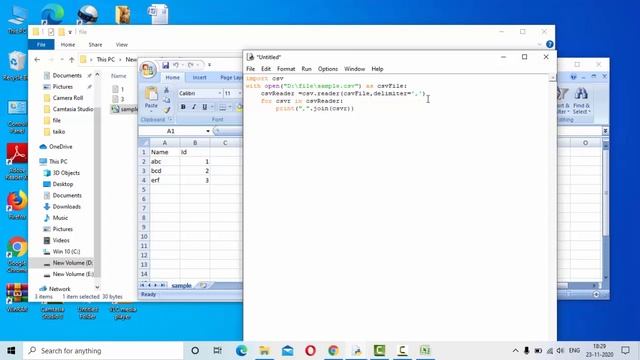The width and height of the screenshot is (640, 360).
Task: Open the Share tab in File Explorer
Action: click(95, 44)
